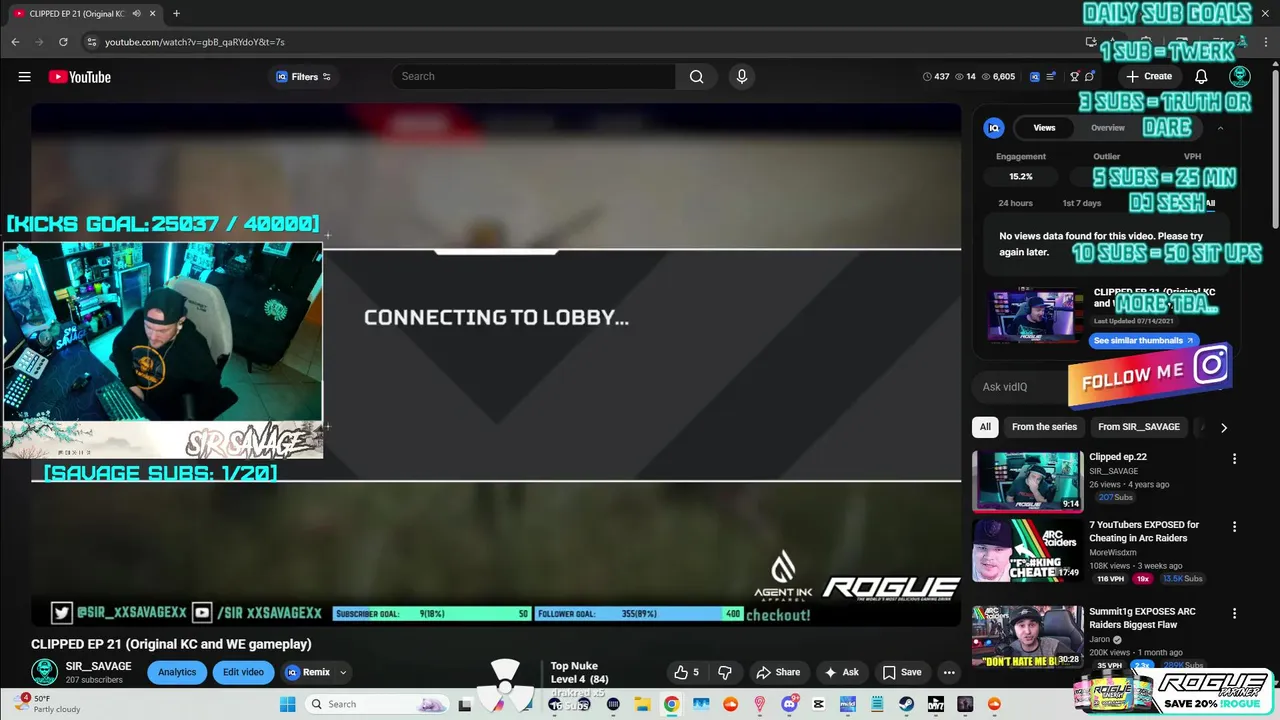Dislike the video with thumbs-down

[725, 672]
